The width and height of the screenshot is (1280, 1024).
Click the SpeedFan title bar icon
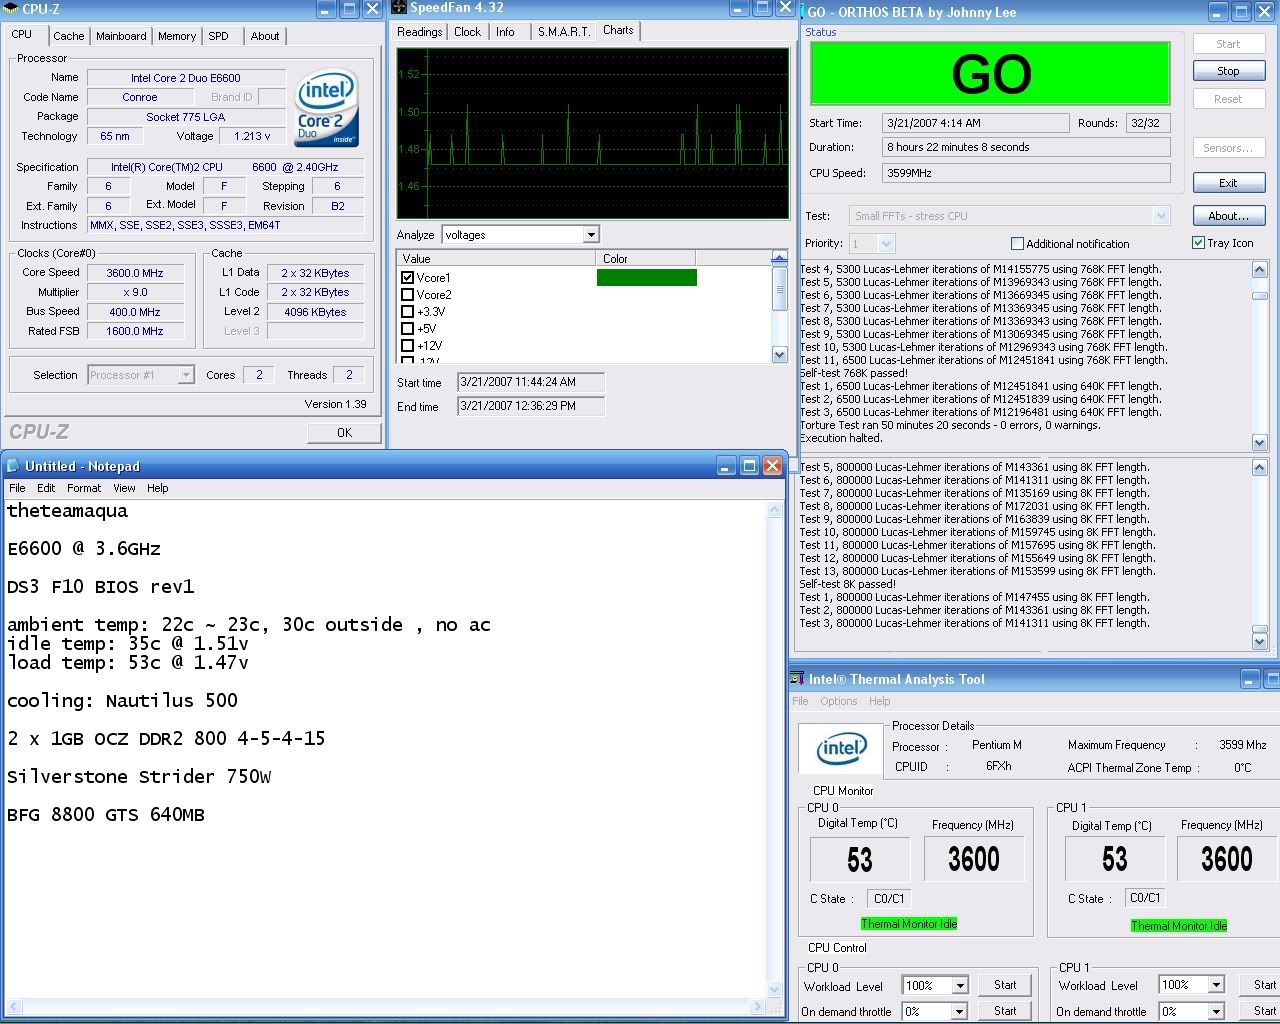coord(398,8)
